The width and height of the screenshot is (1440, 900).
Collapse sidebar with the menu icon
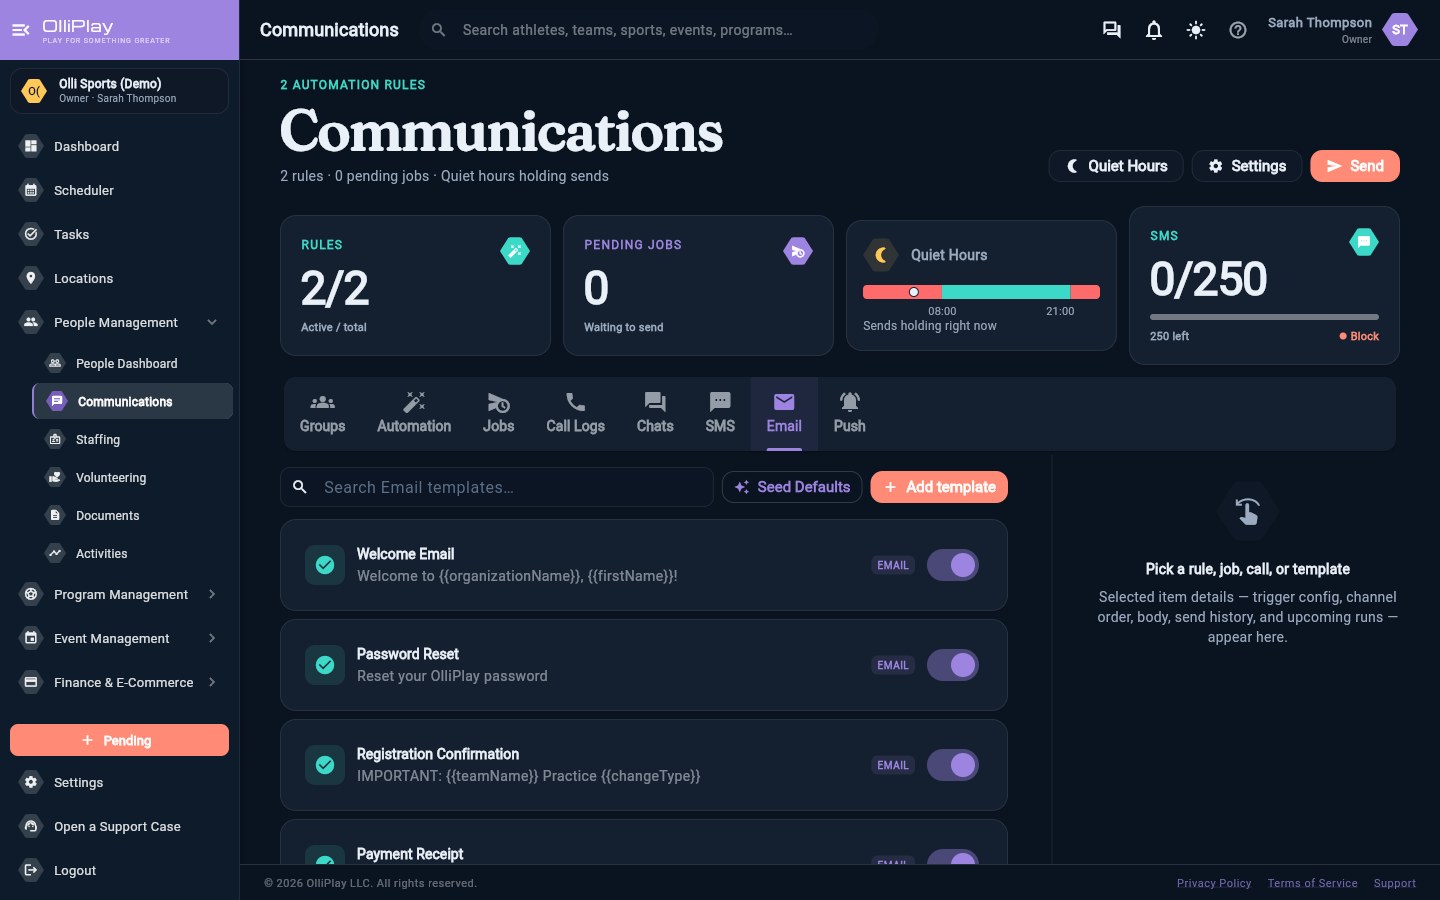[x=20, y=30]
